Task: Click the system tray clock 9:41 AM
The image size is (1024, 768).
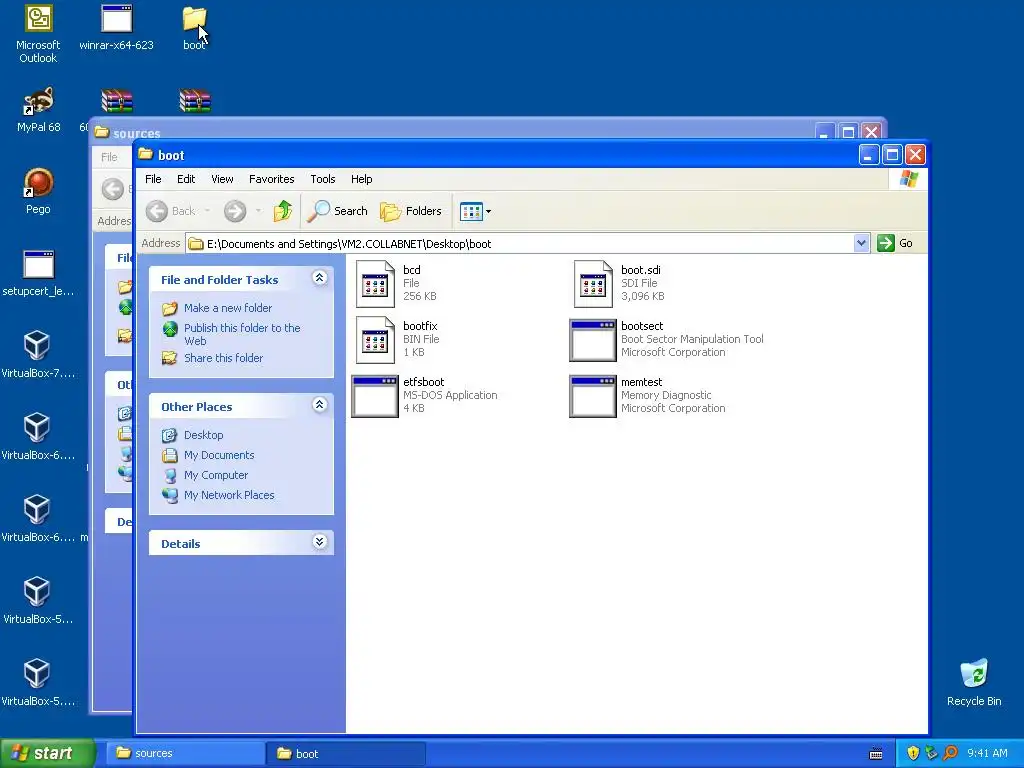Action: click(987, 754)
